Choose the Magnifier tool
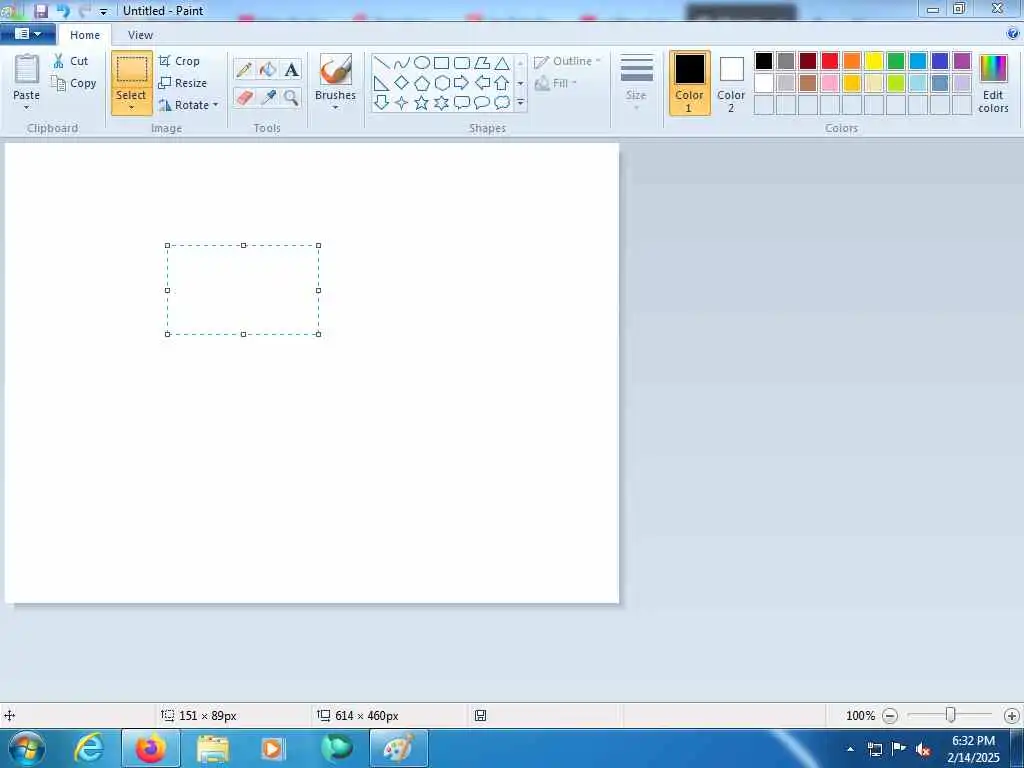This screenshot has height=768, width=1024. 291,98
